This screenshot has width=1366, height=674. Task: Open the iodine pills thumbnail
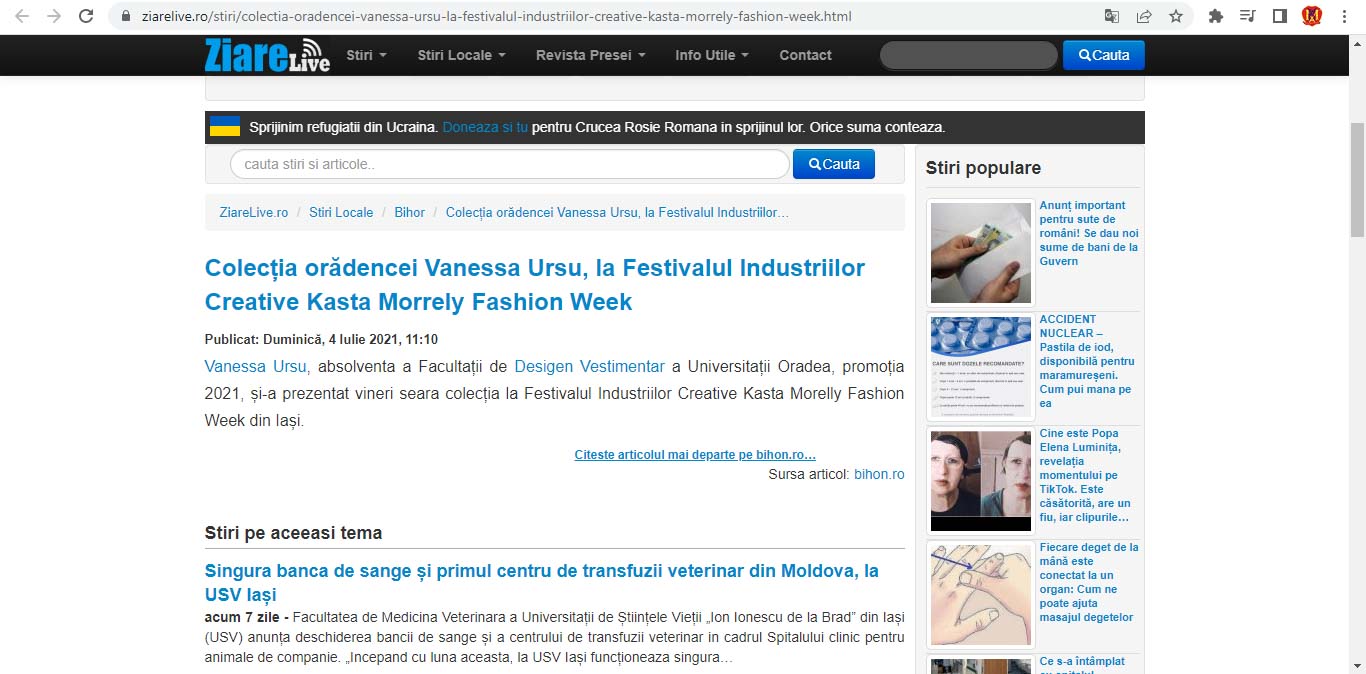[981, 367]
